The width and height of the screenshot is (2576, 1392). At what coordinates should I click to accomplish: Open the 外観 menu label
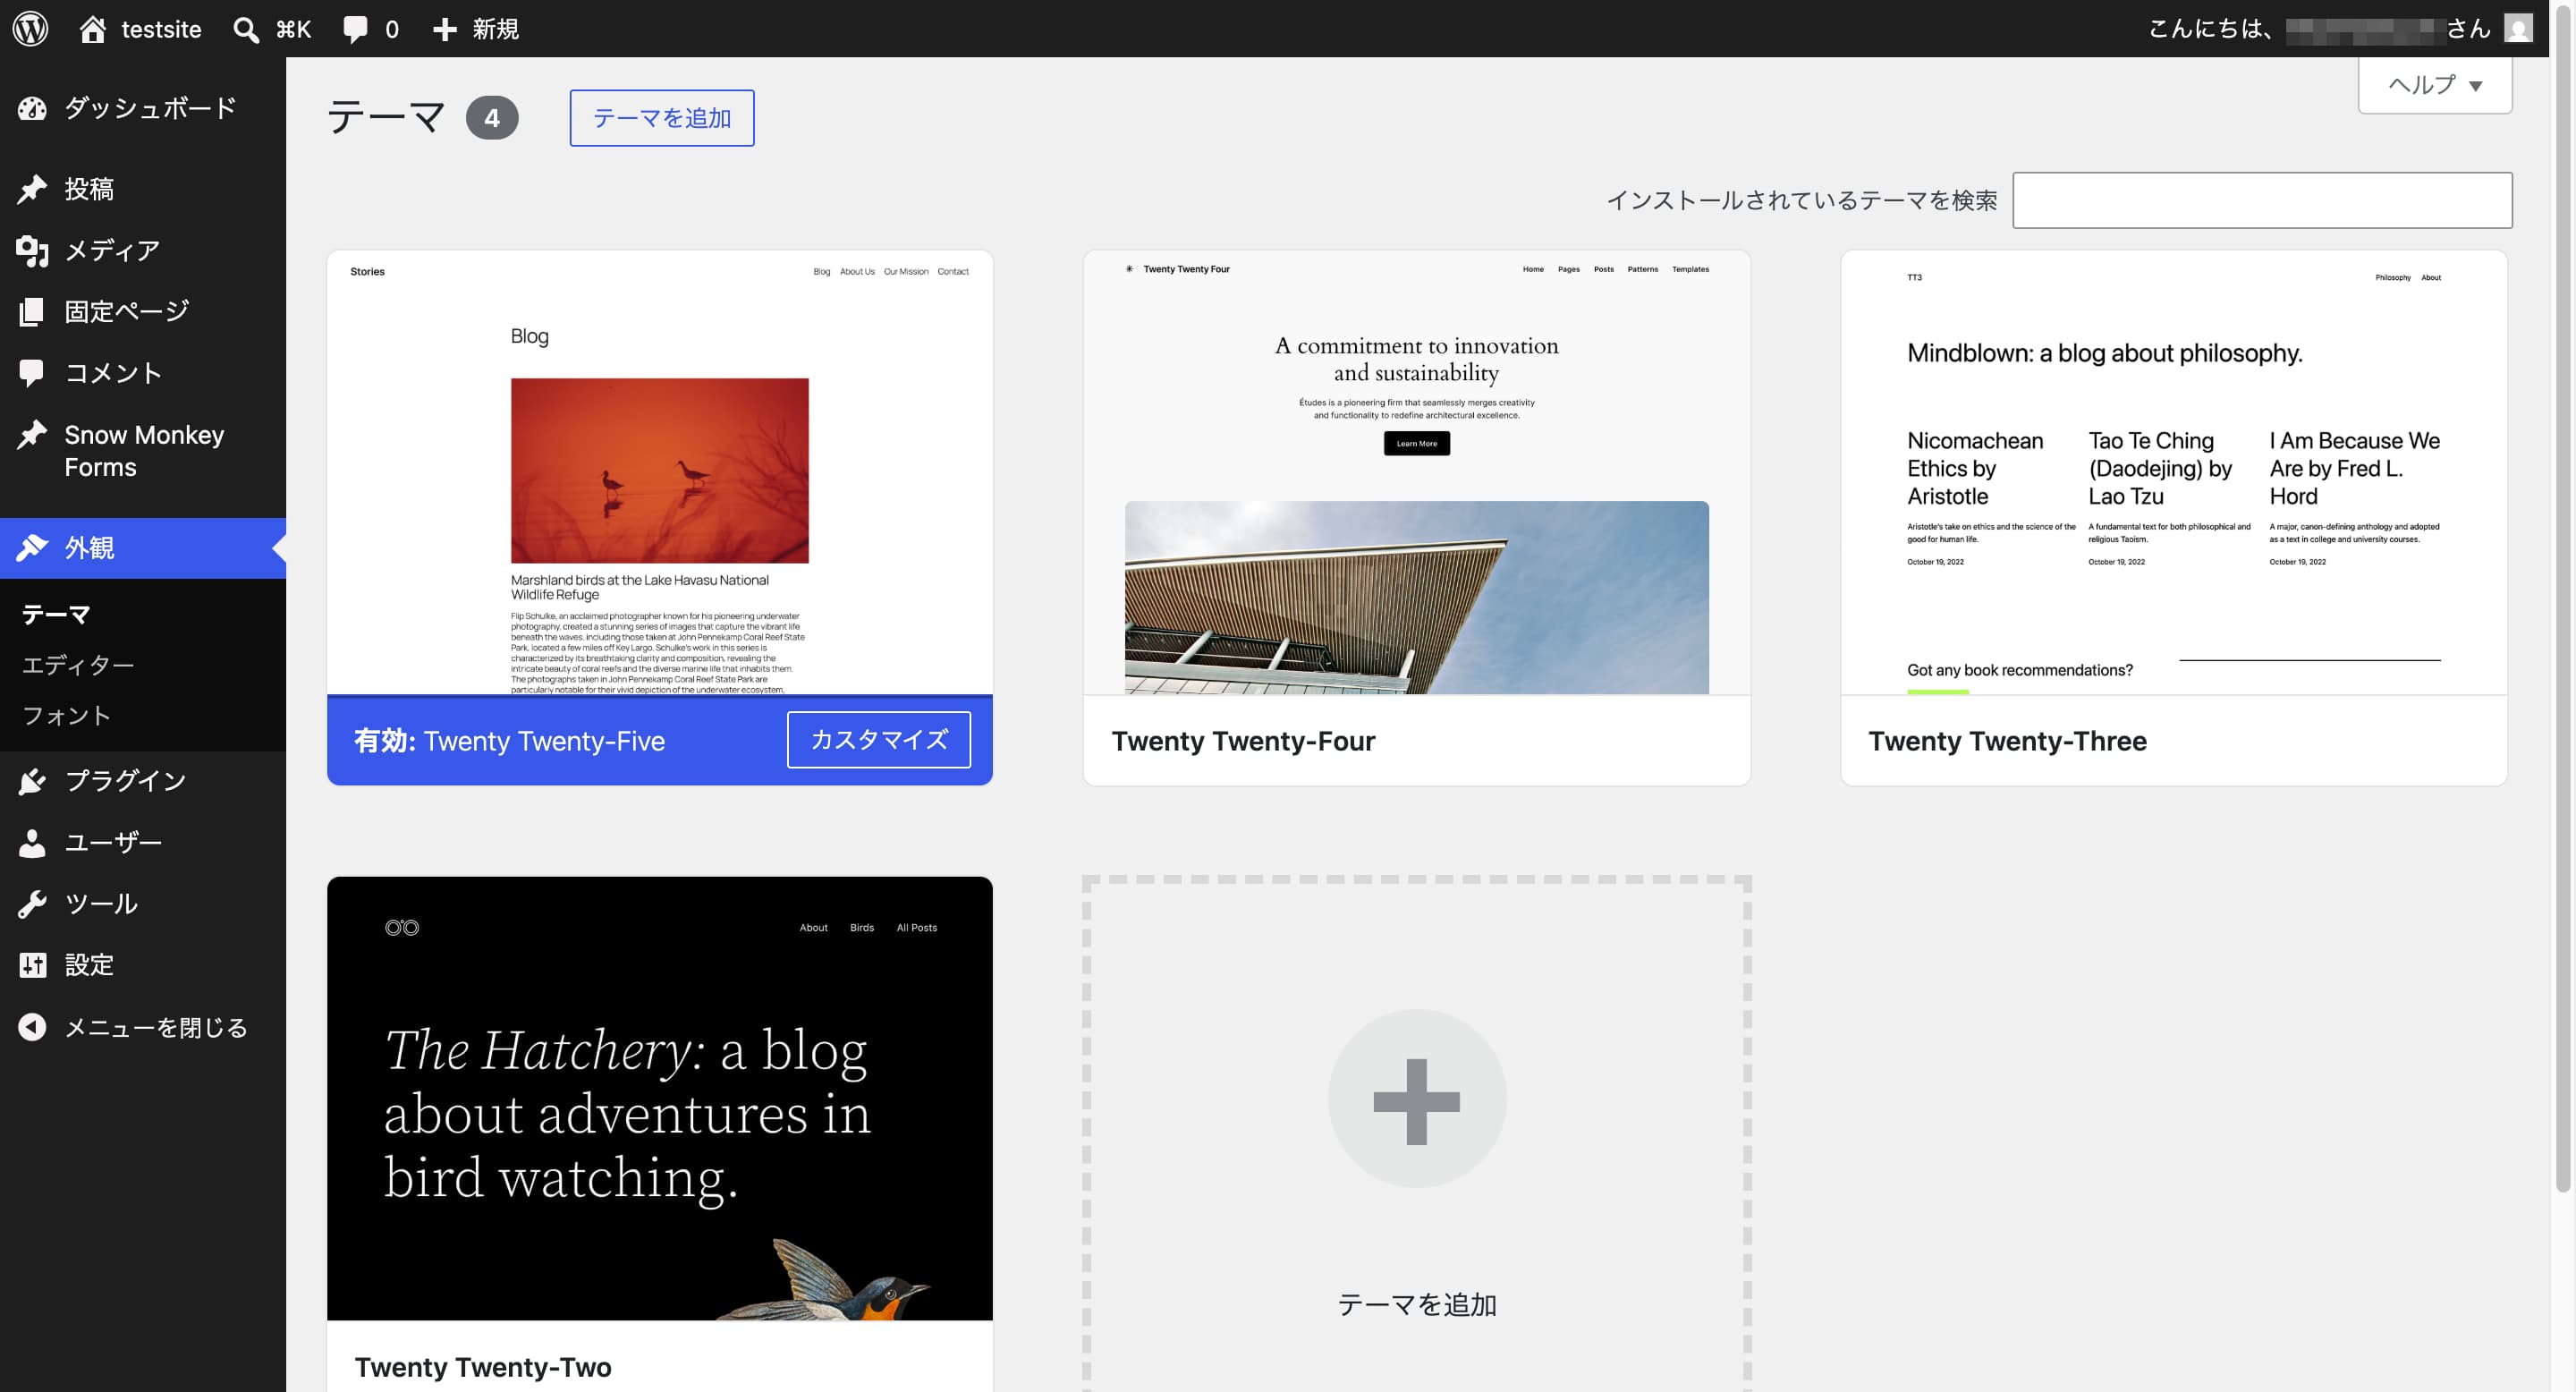point(89,548)
